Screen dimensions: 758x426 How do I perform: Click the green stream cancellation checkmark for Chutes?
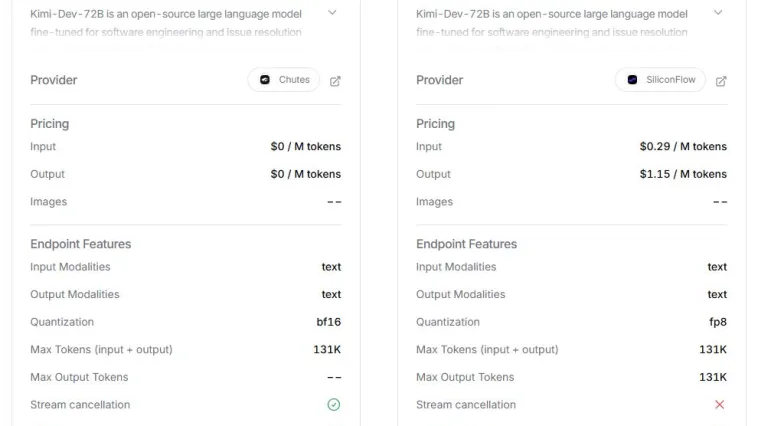[x=334, y=405]
